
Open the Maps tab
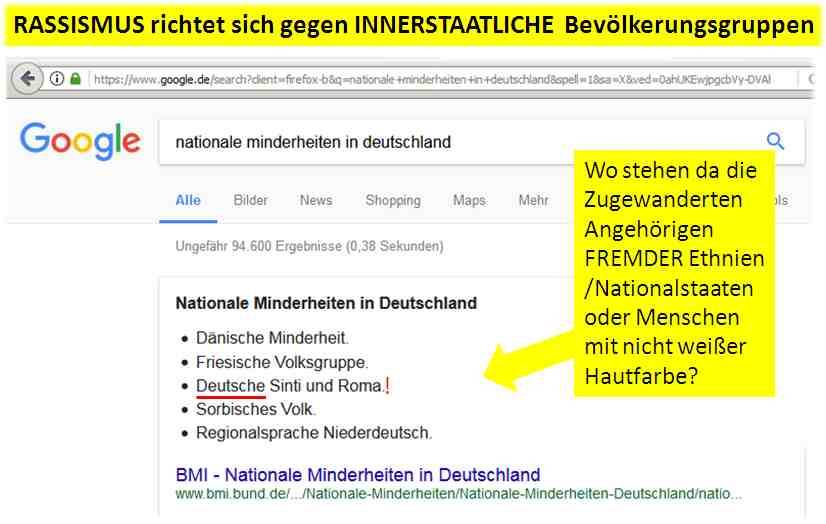click(469, 201)
